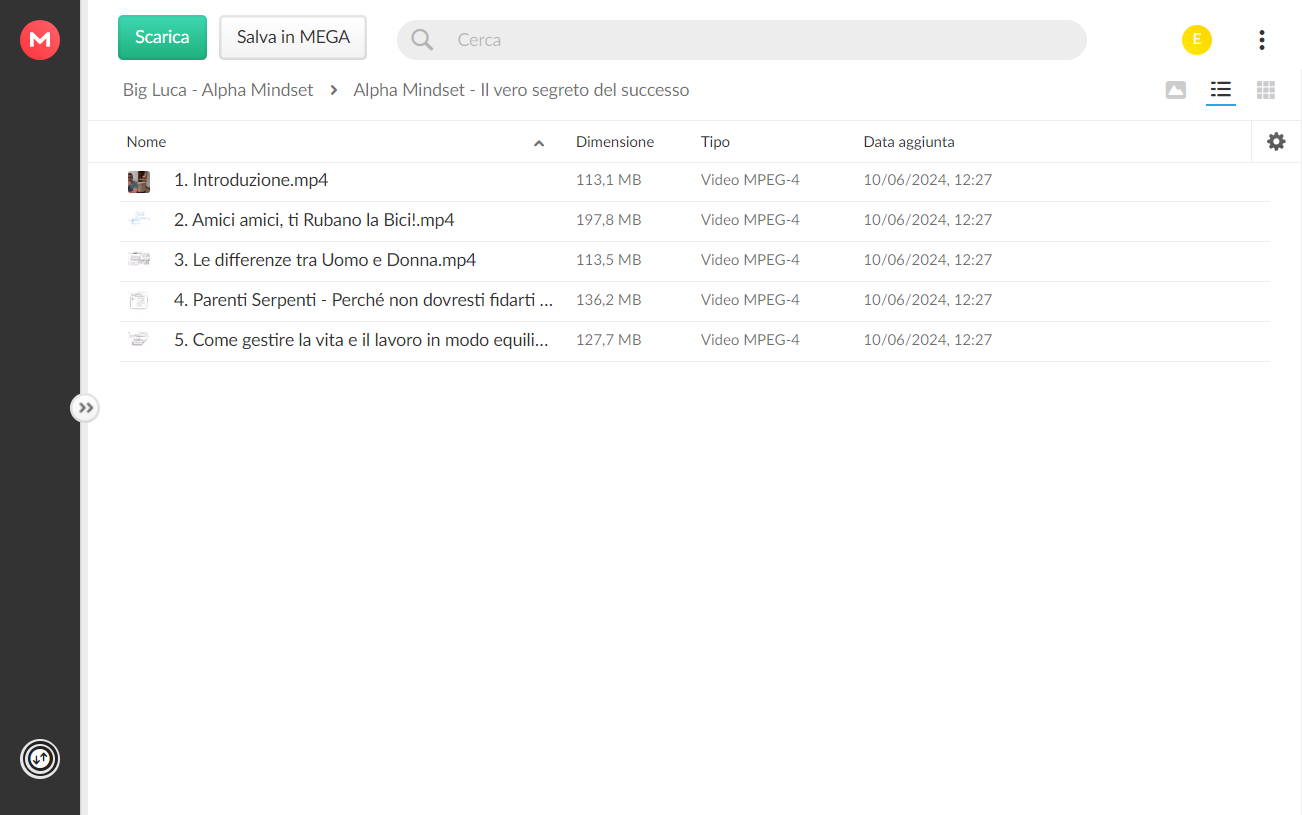Image resolution: width=1302 pixels, height=815 pixels.
Task: Sort by Nome column header
Action: point(146,142)
